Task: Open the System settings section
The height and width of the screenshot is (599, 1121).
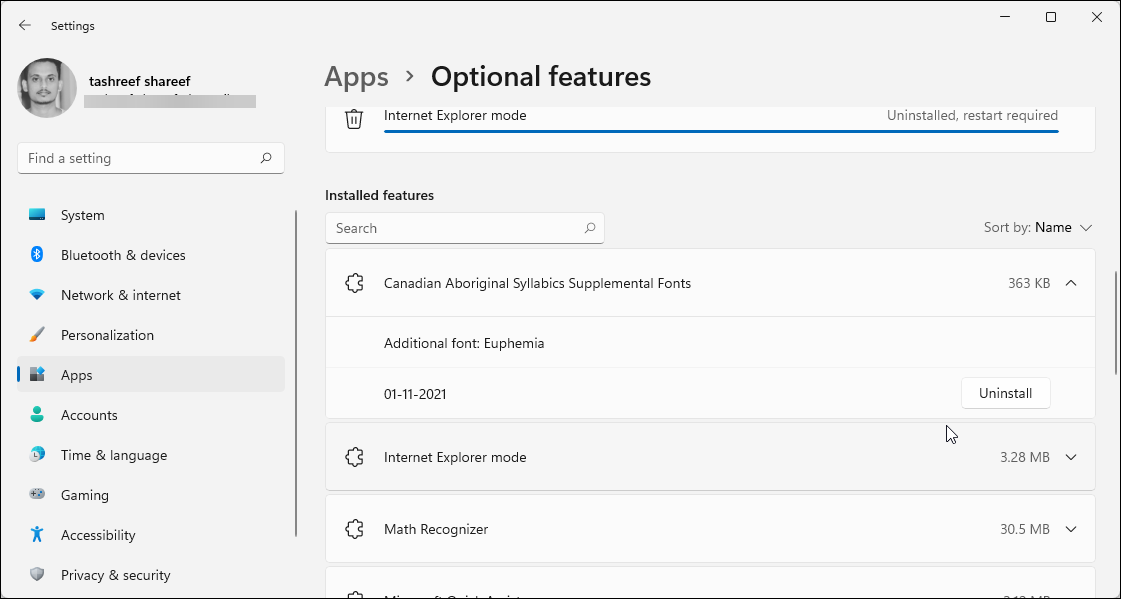Action: click(x=82, y=215)
